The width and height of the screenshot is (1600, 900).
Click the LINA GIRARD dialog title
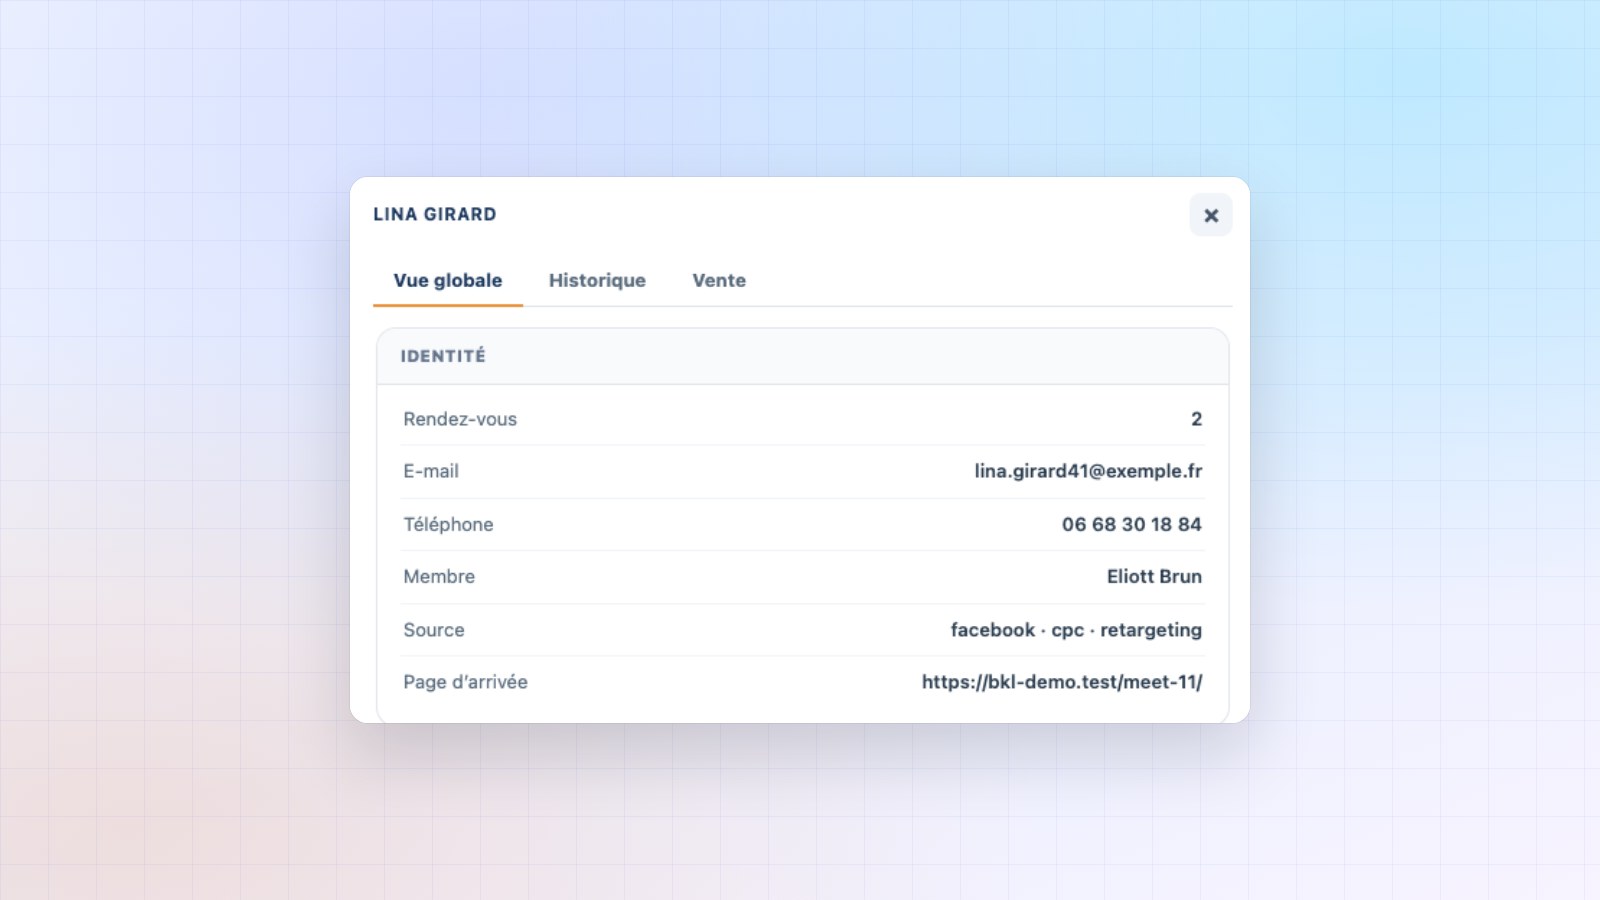(435, 214)
